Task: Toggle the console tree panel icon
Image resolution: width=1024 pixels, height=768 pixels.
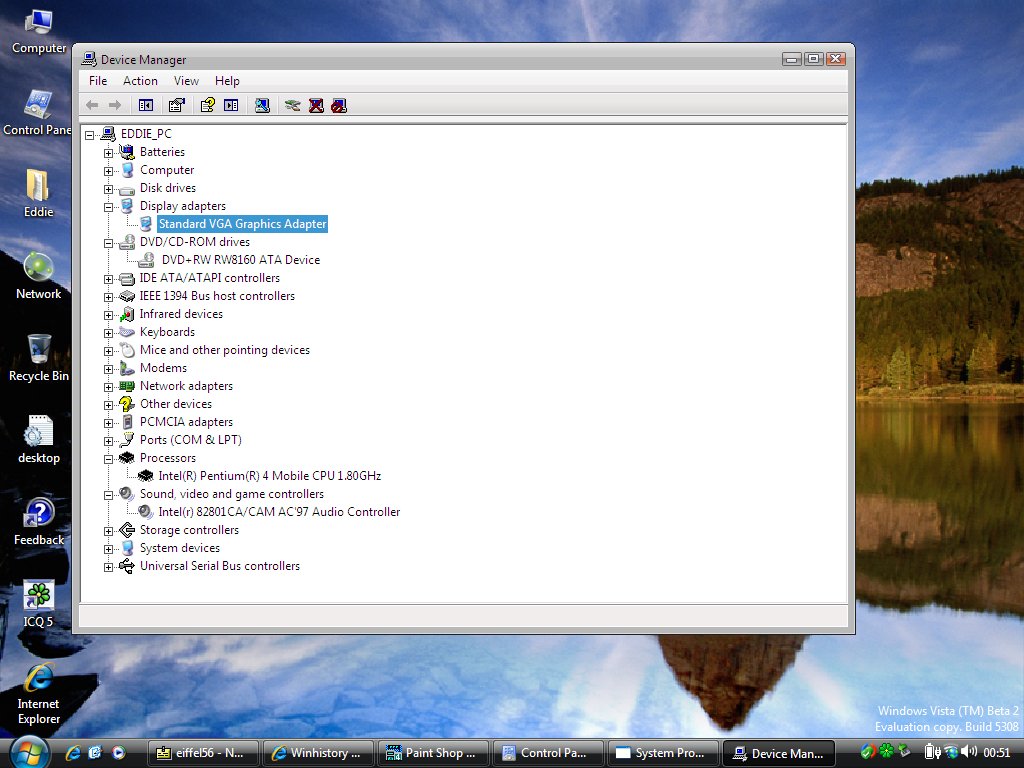Action: coord(145,105)
